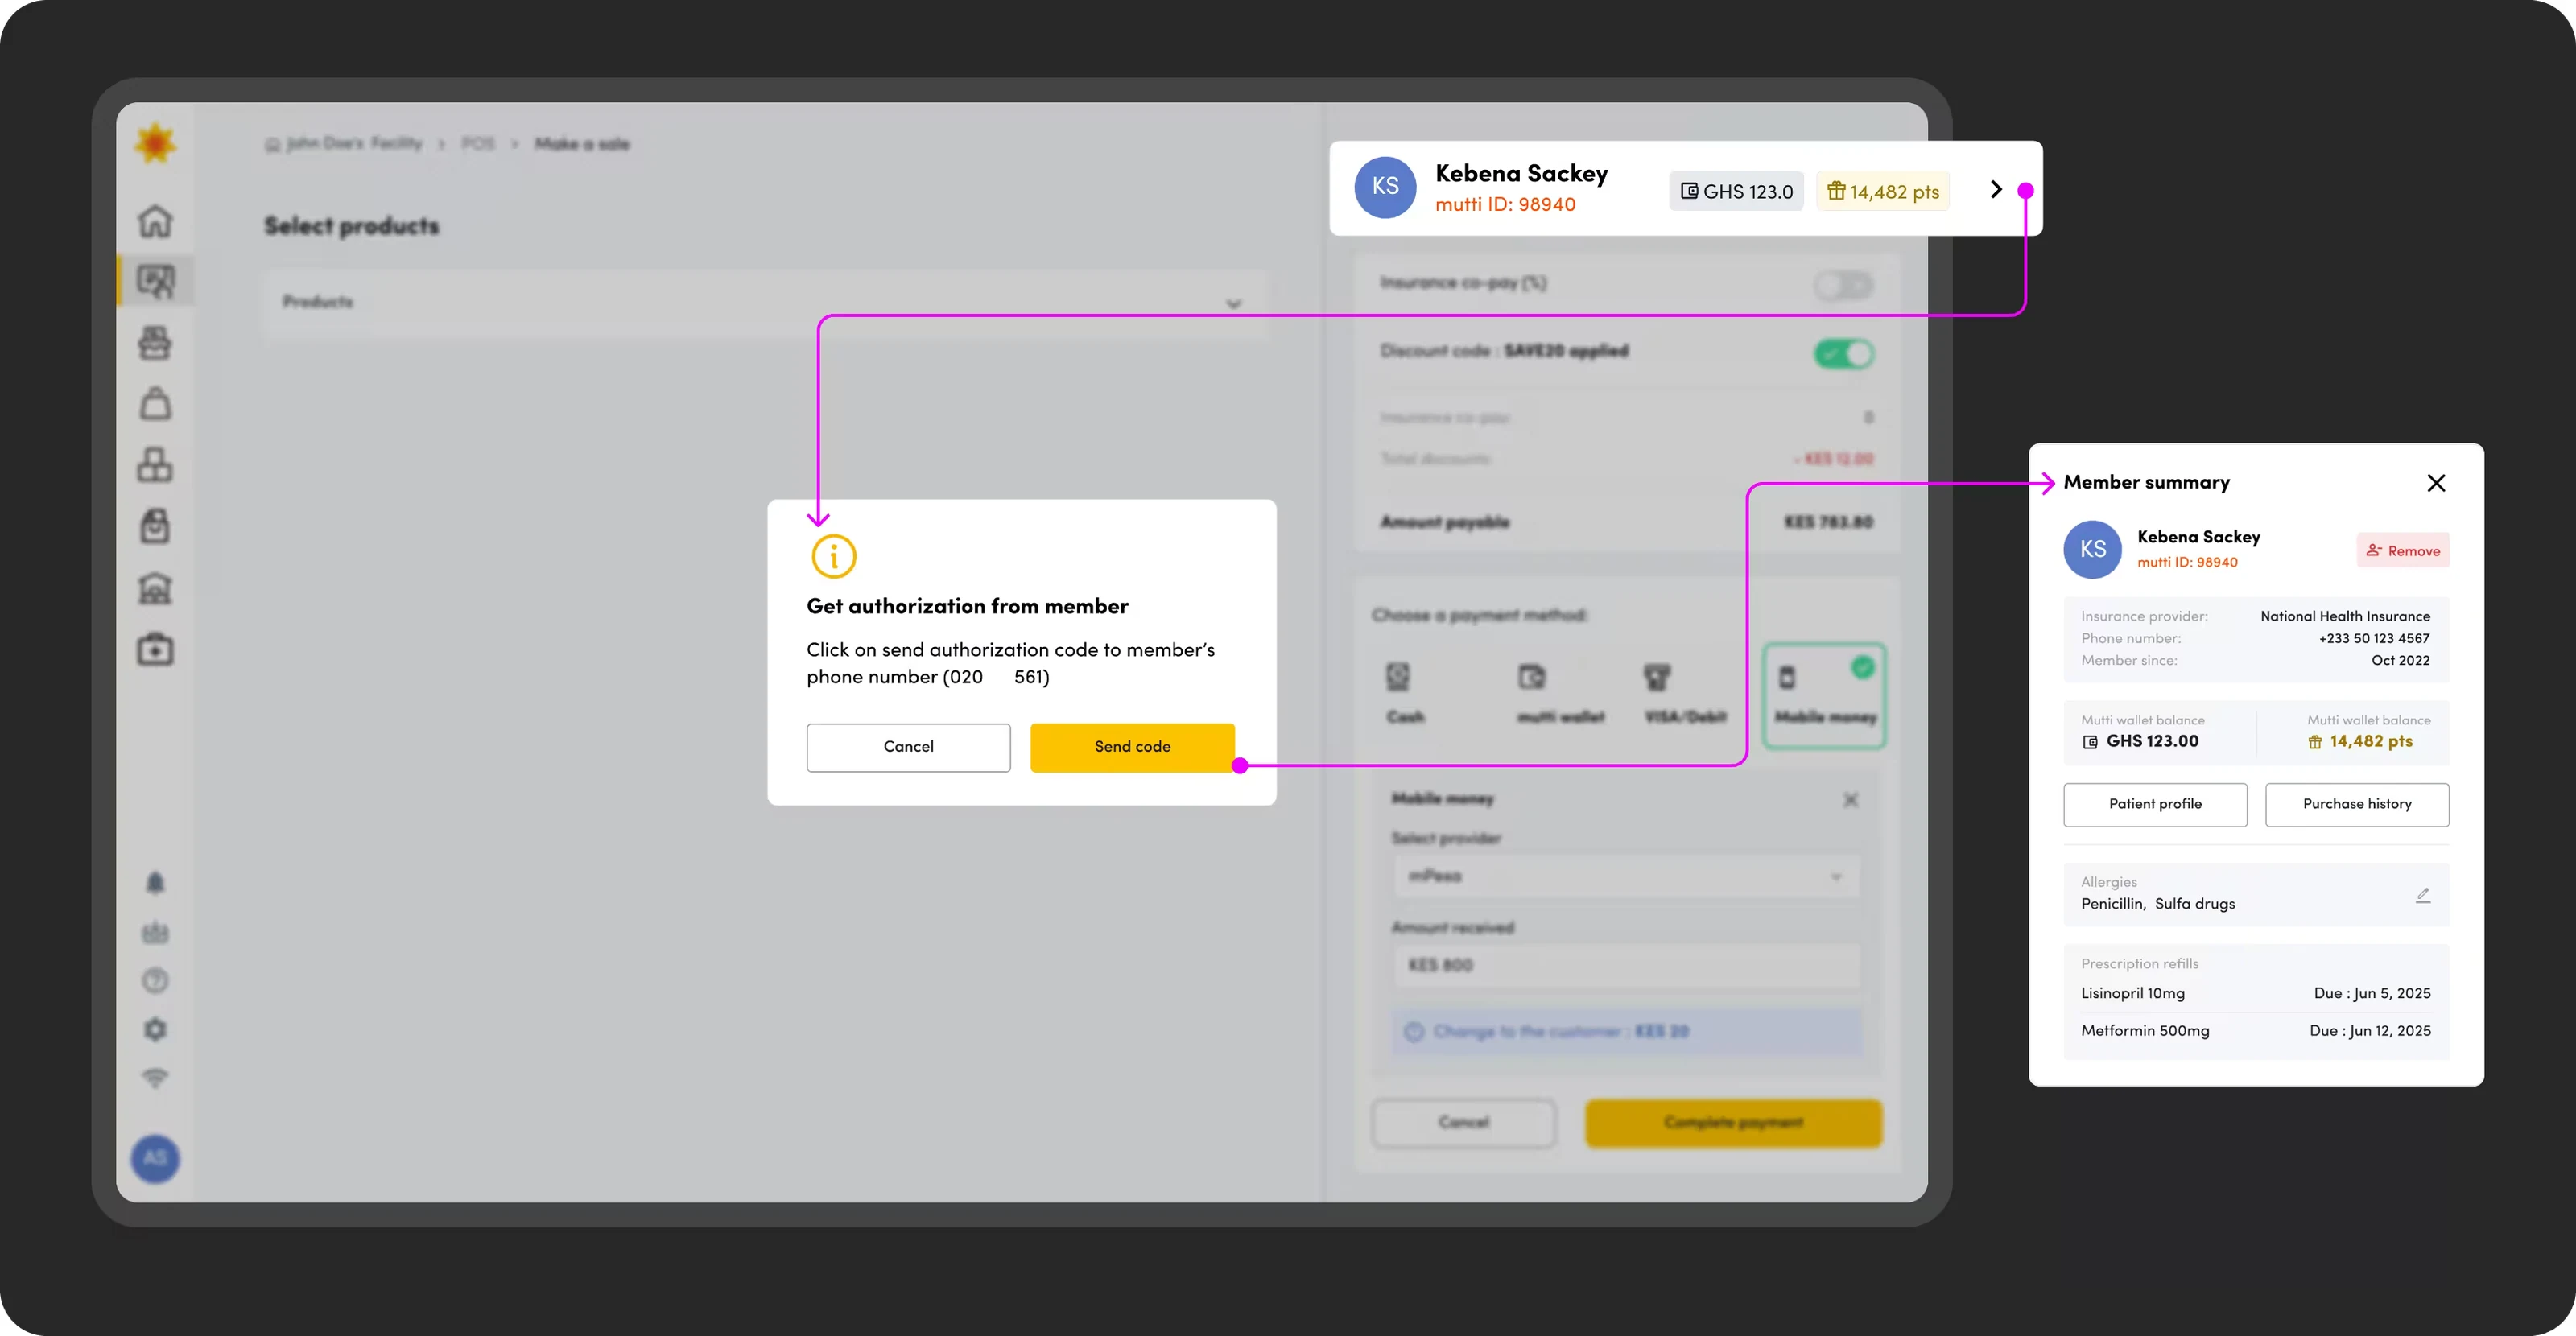Image resolution: width=2576 pixels, height=1336 pixels.
Task: Open the Home icon in sidebar
Action: tap(155, 220)
